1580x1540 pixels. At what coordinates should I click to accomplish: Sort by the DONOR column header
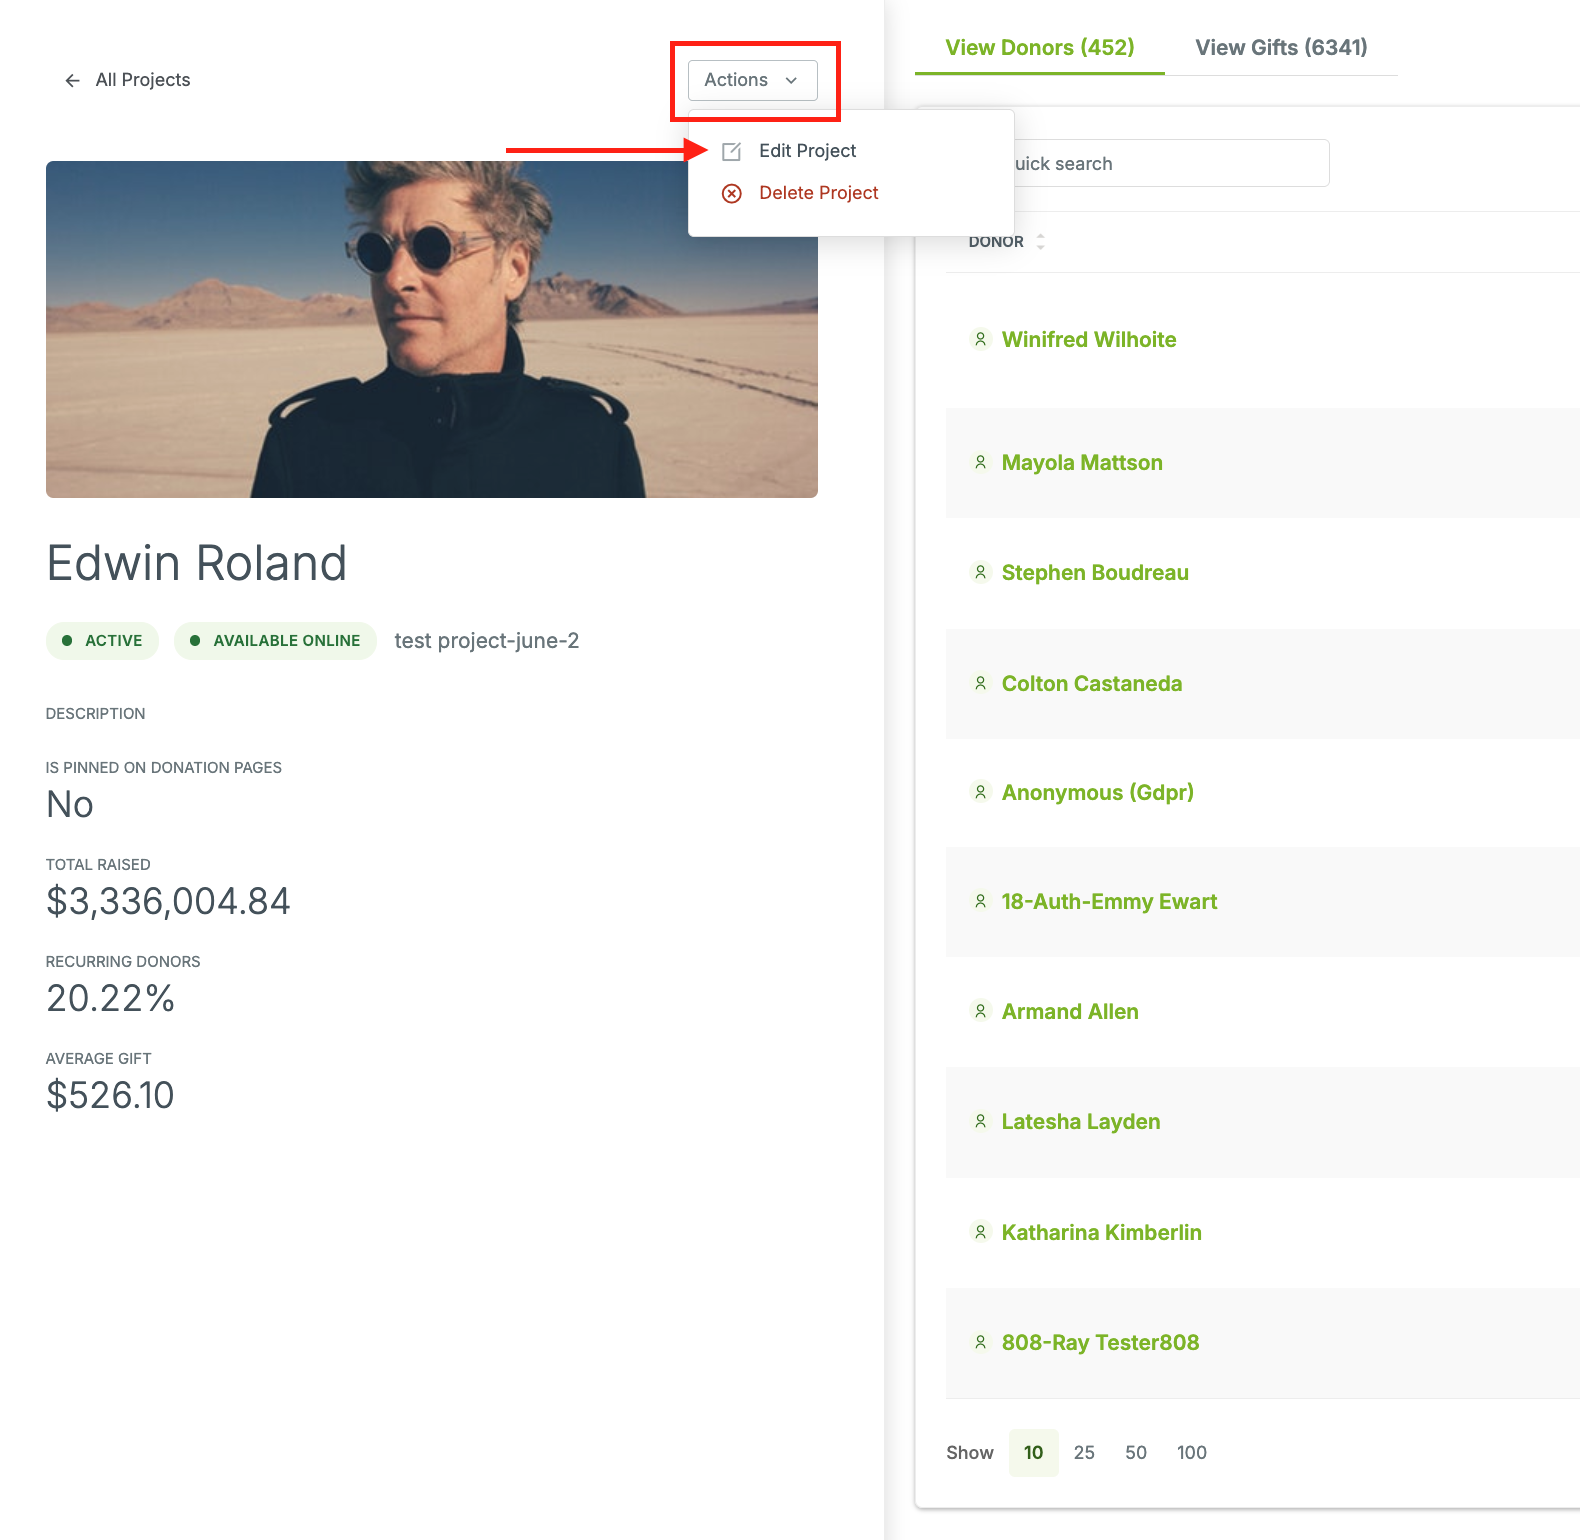[x=996, y=242]
